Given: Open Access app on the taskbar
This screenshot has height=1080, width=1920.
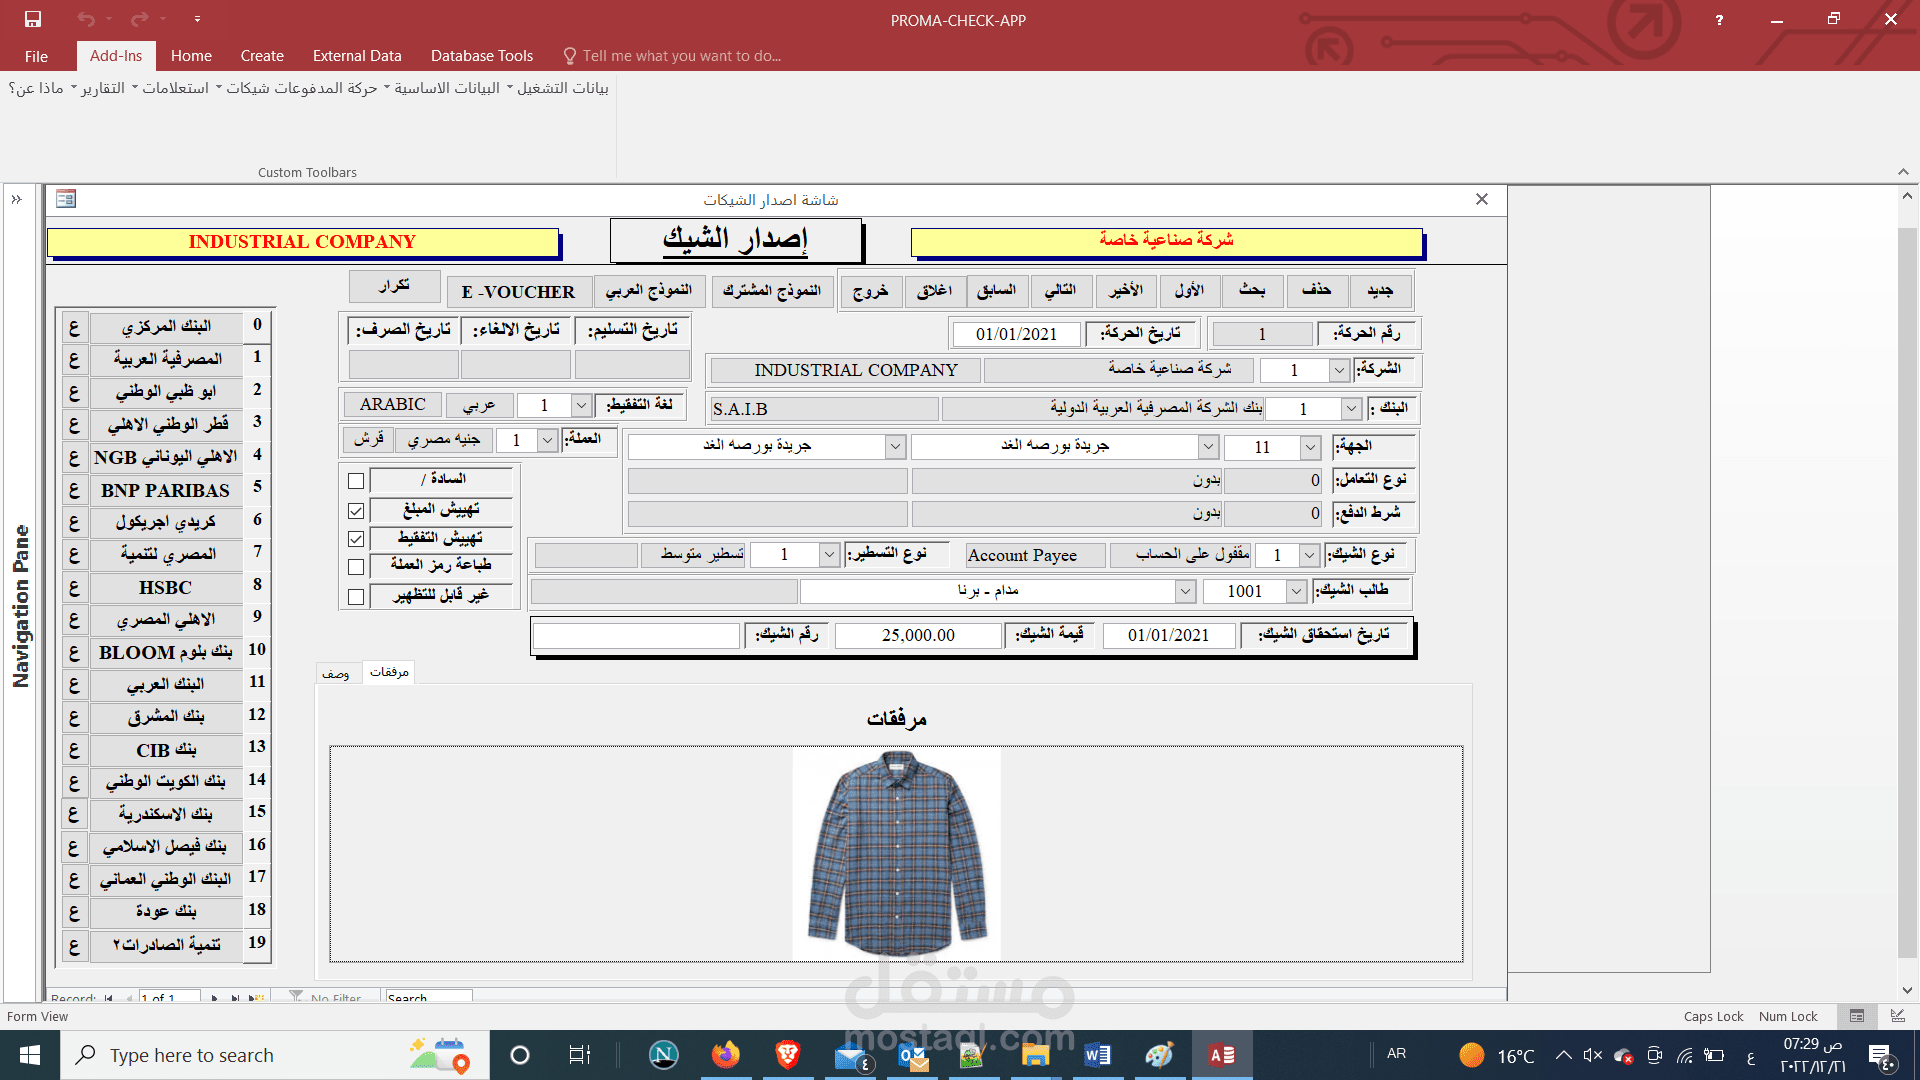Looking at the screenshot, I should point(1222,1055).
